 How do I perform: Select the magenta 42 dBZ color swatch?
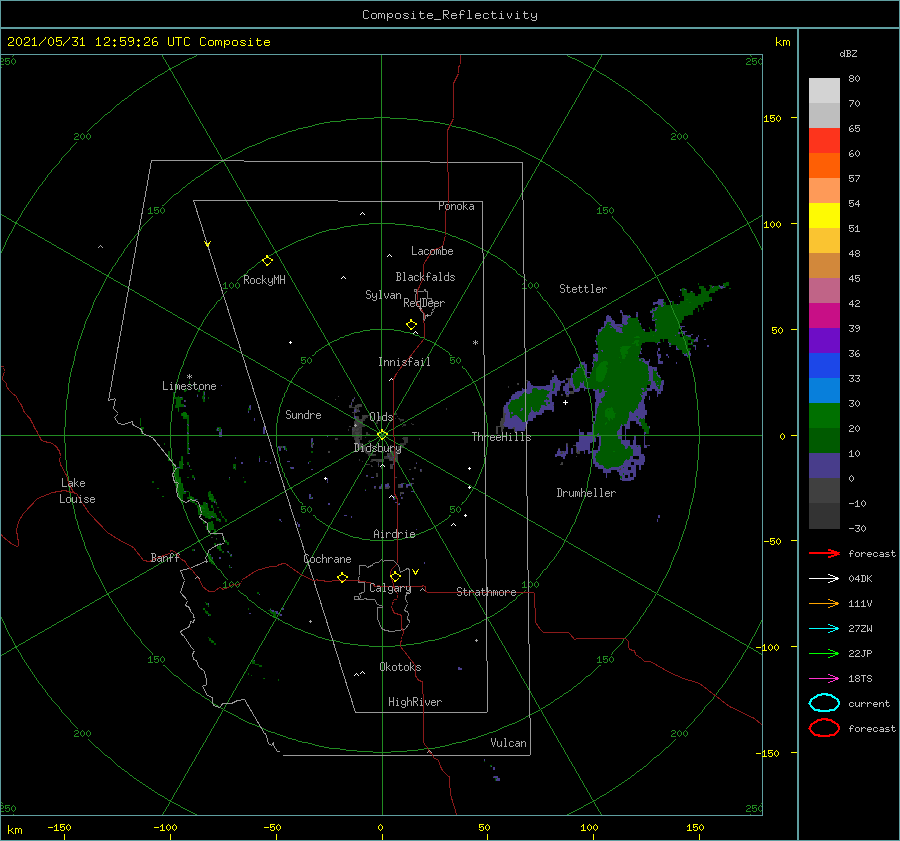[x=824, y=315]
